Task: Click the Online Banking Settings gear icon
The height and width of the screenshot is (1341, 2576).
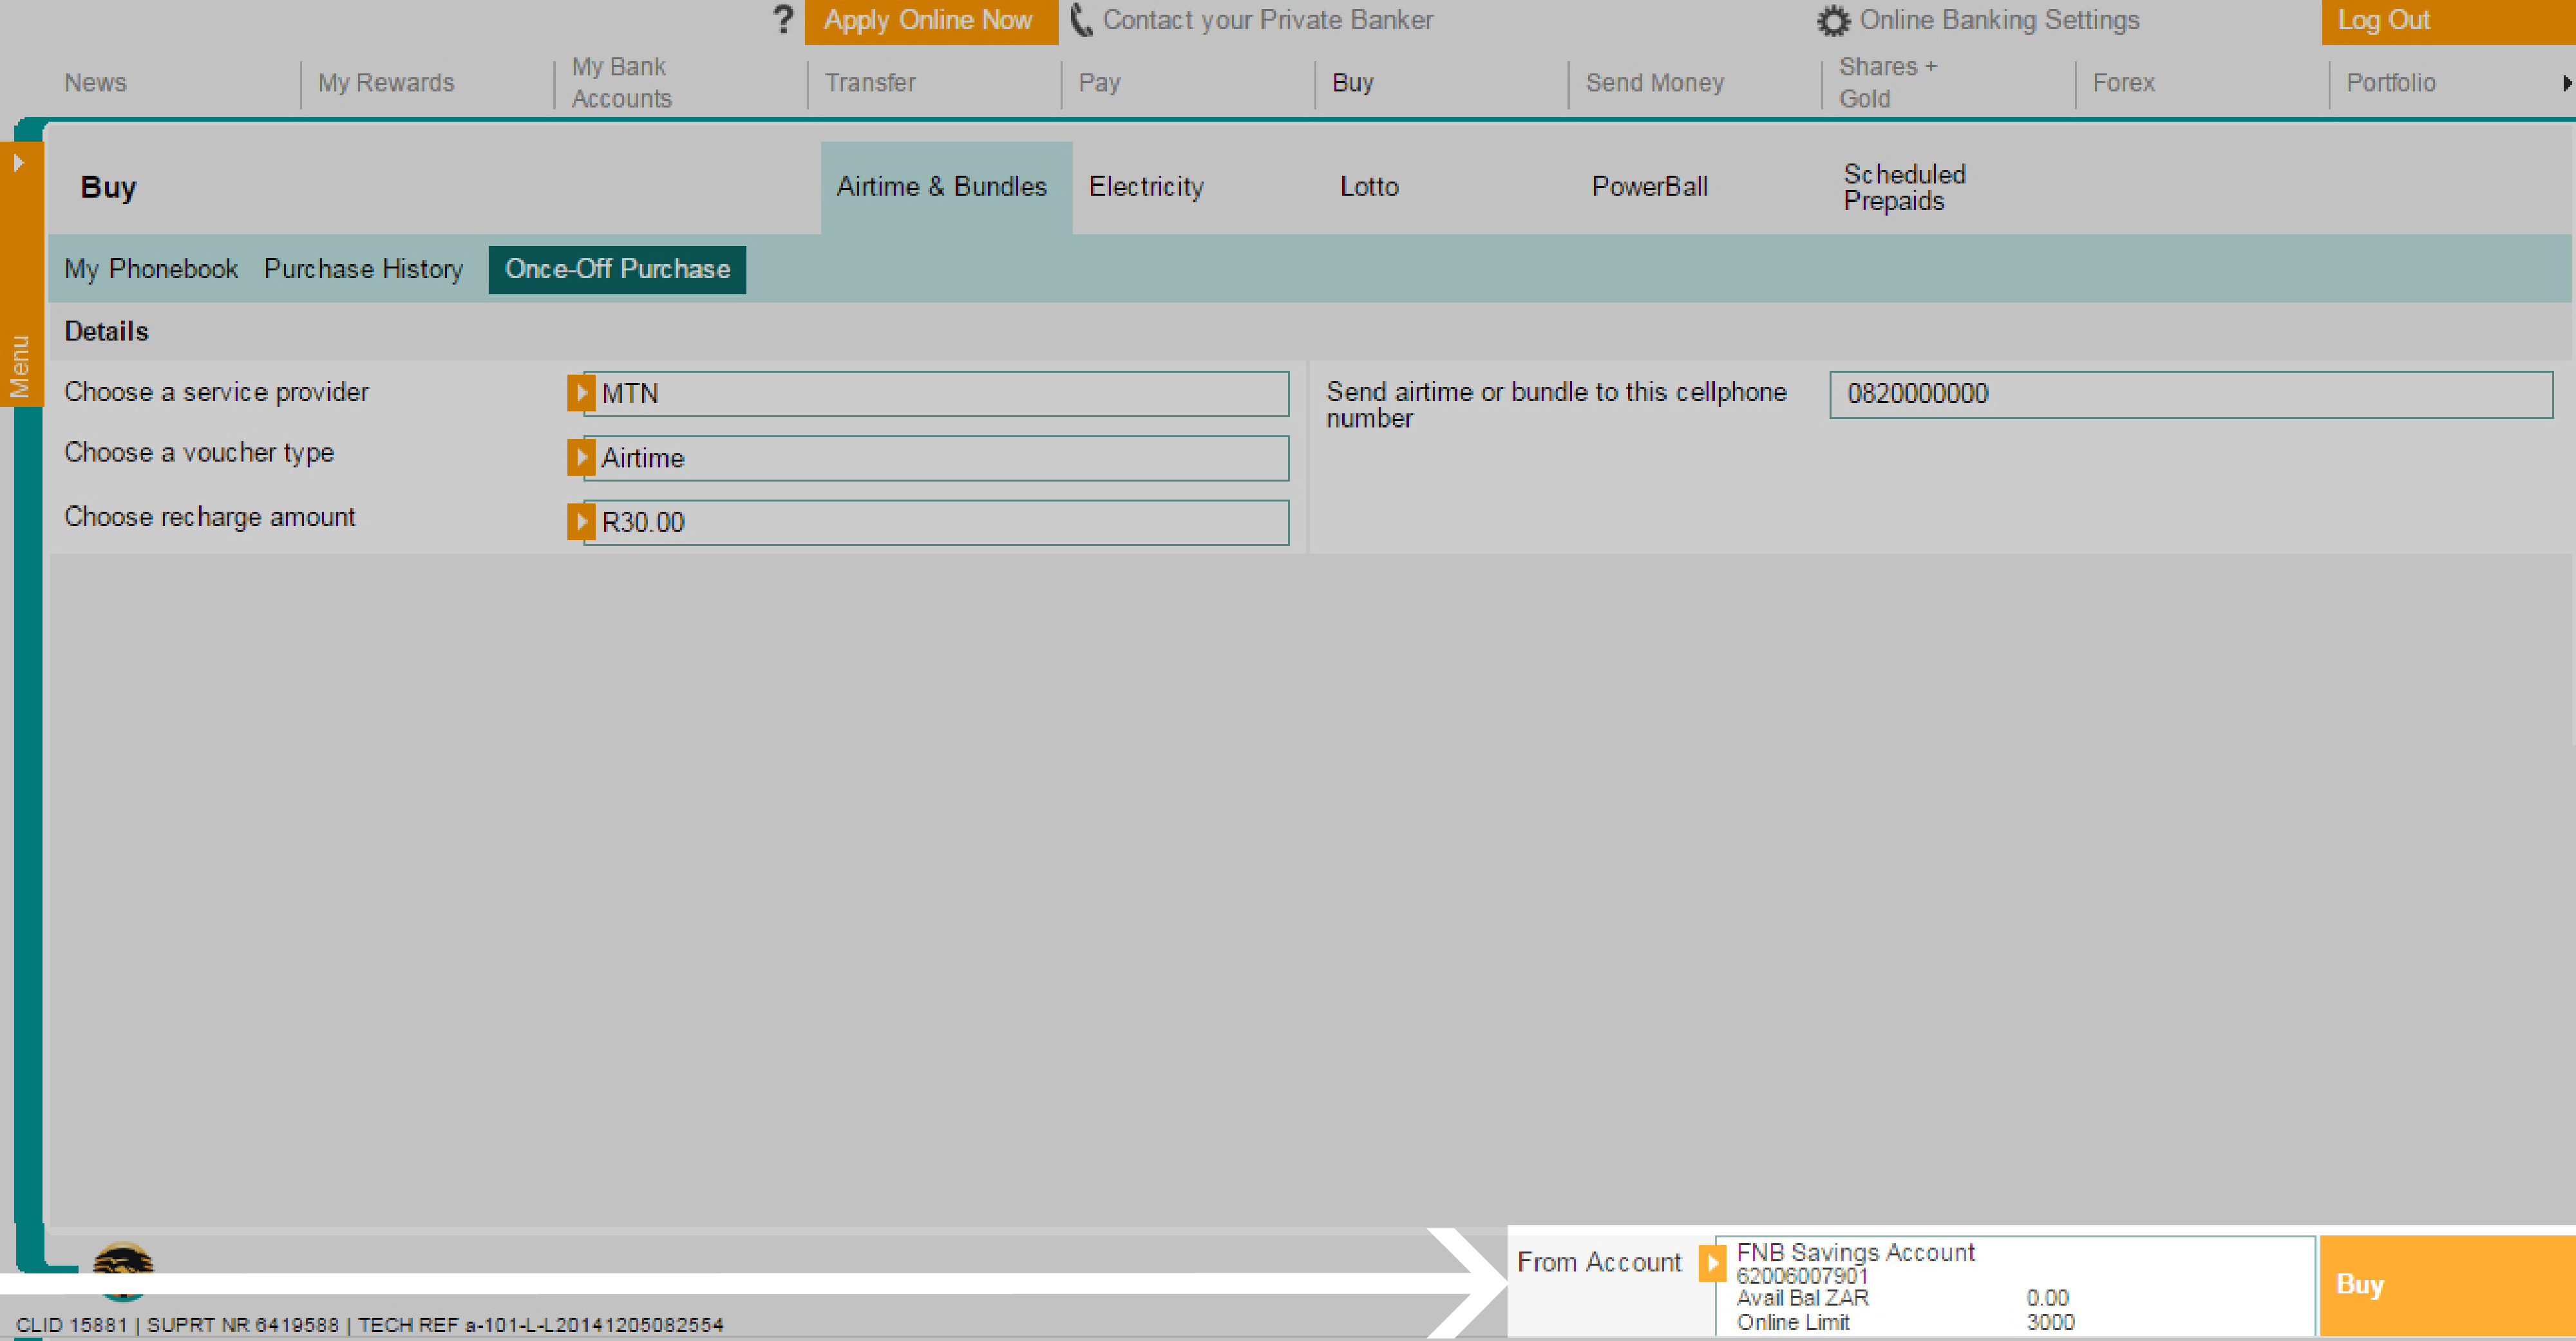Action: pos(1832,21)
